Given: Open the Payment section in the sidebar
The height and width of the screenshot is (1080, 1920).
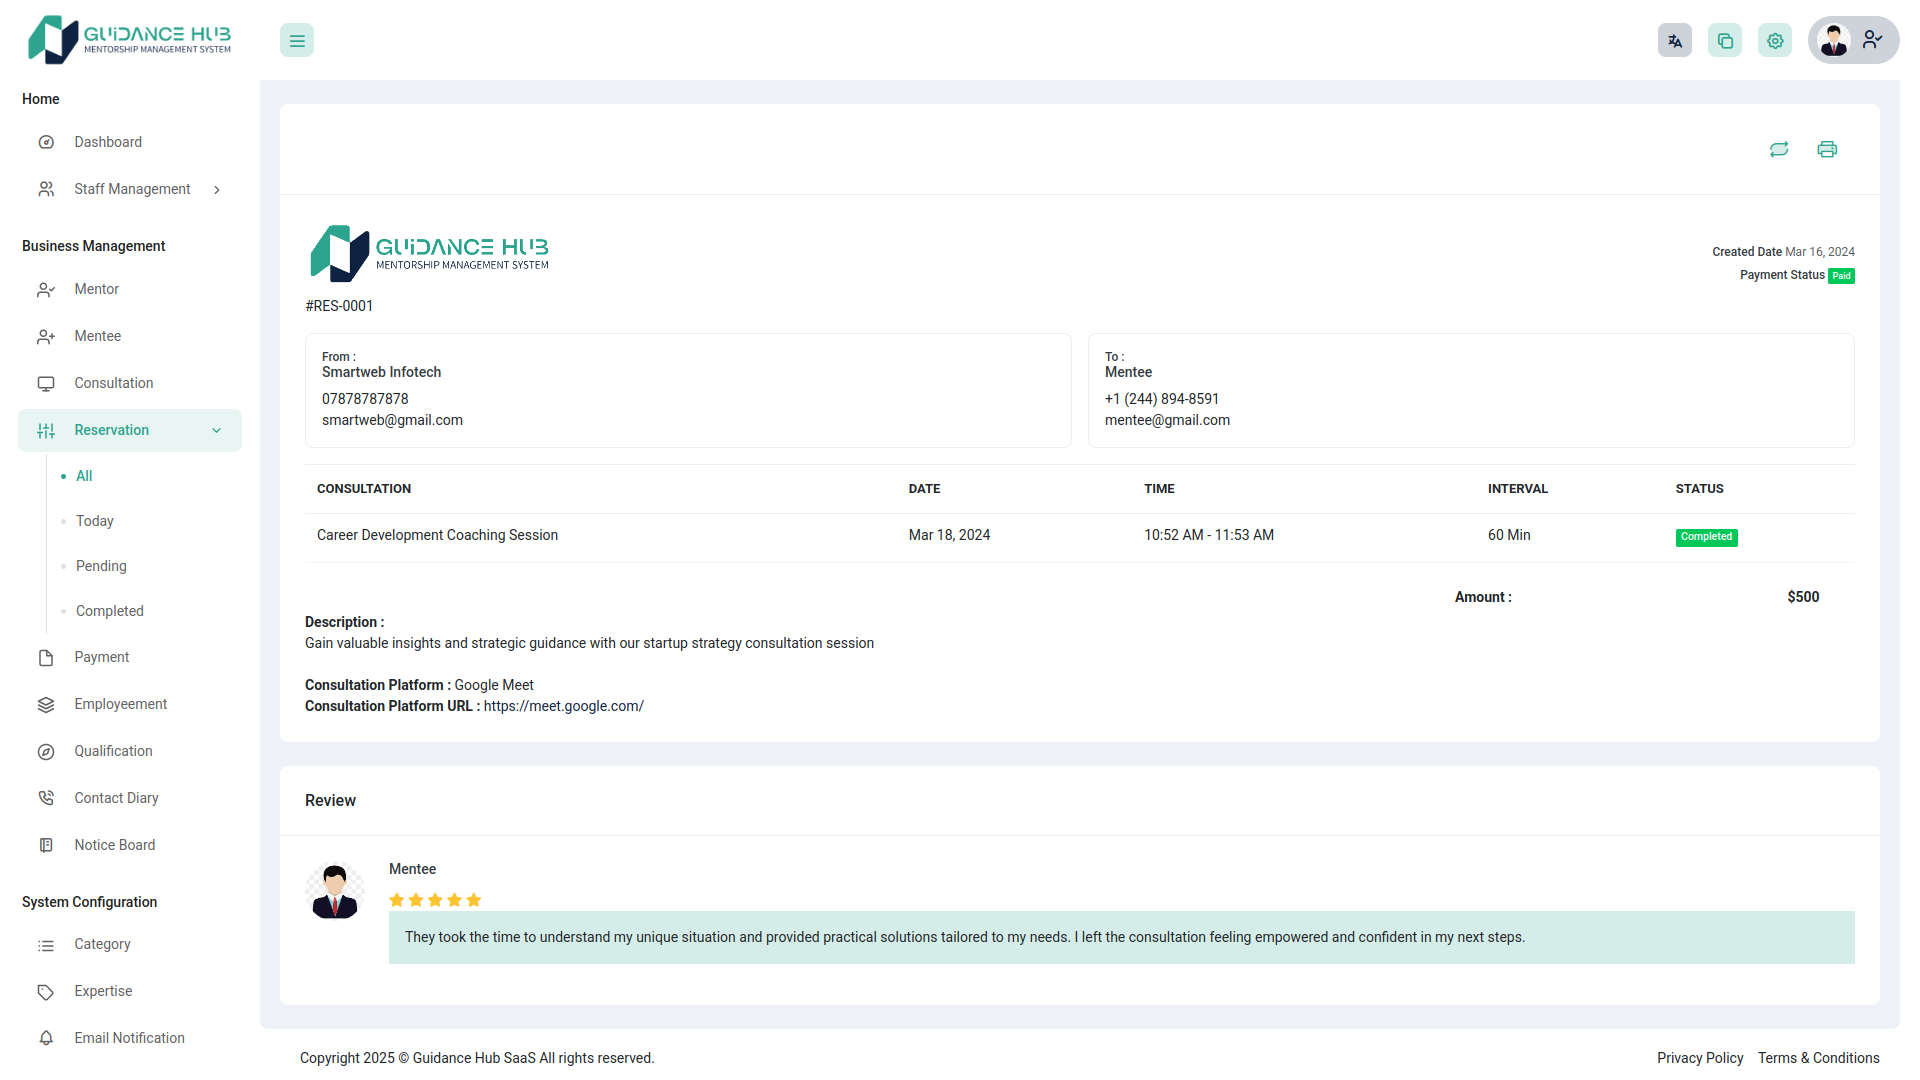Looking at the screenshot, I should (x=100, y=657).
